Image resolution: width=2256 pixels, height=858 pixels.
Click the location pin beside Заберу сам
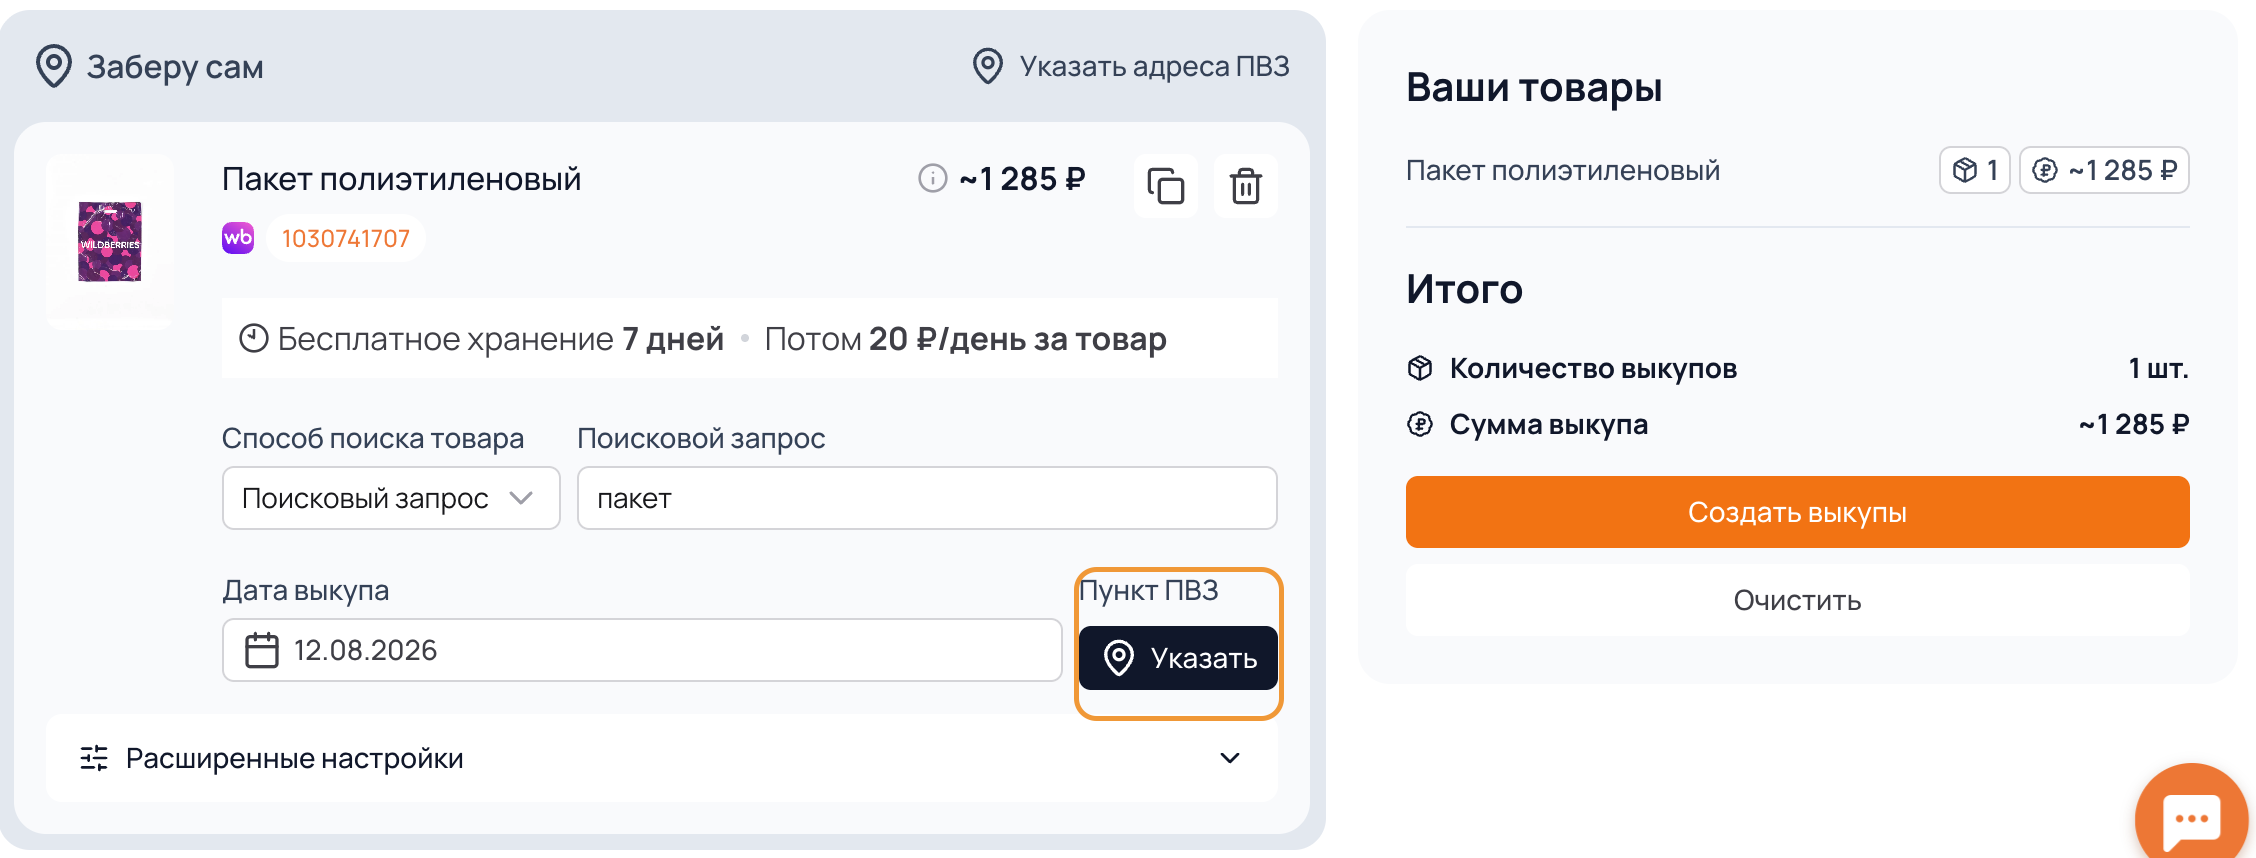[54, 66]
